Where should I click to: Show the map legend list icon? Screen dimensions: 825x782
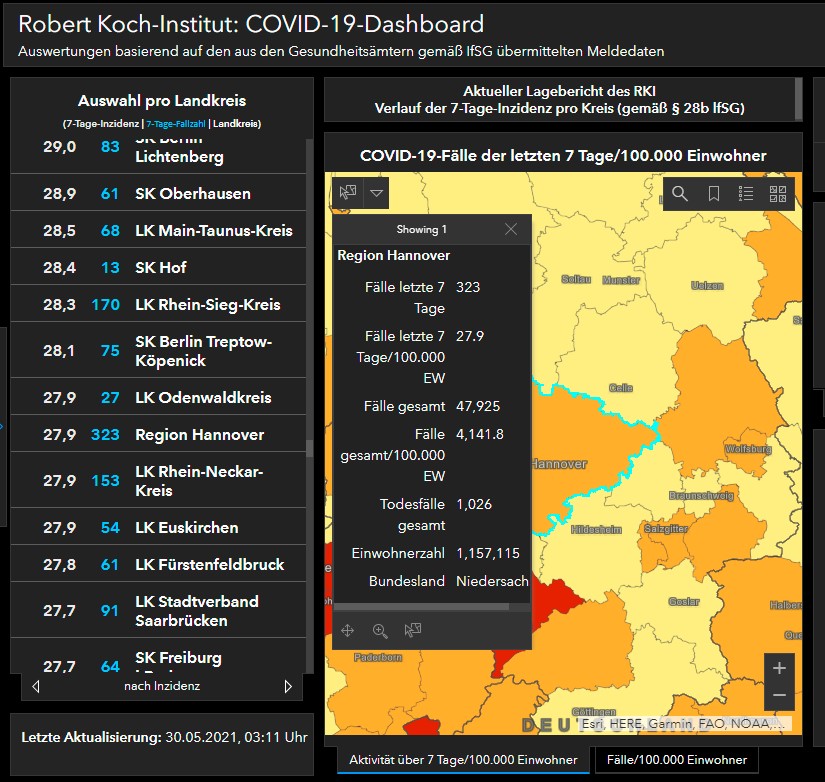tap(746, 194)
